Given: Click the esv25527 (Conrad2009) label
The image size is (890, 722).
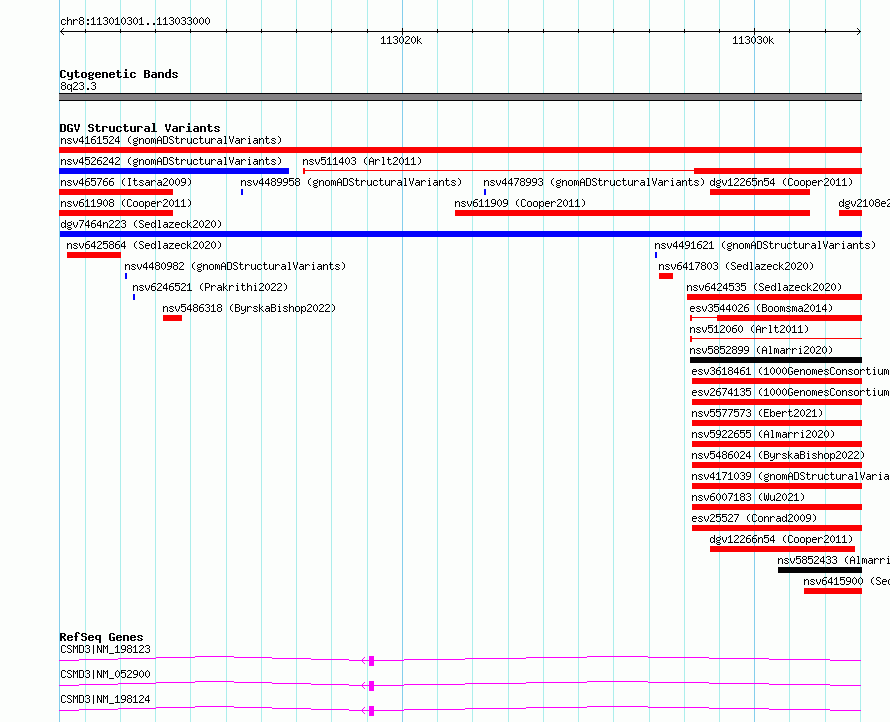Looking at the screenshot, I should (x=754, y=518).
